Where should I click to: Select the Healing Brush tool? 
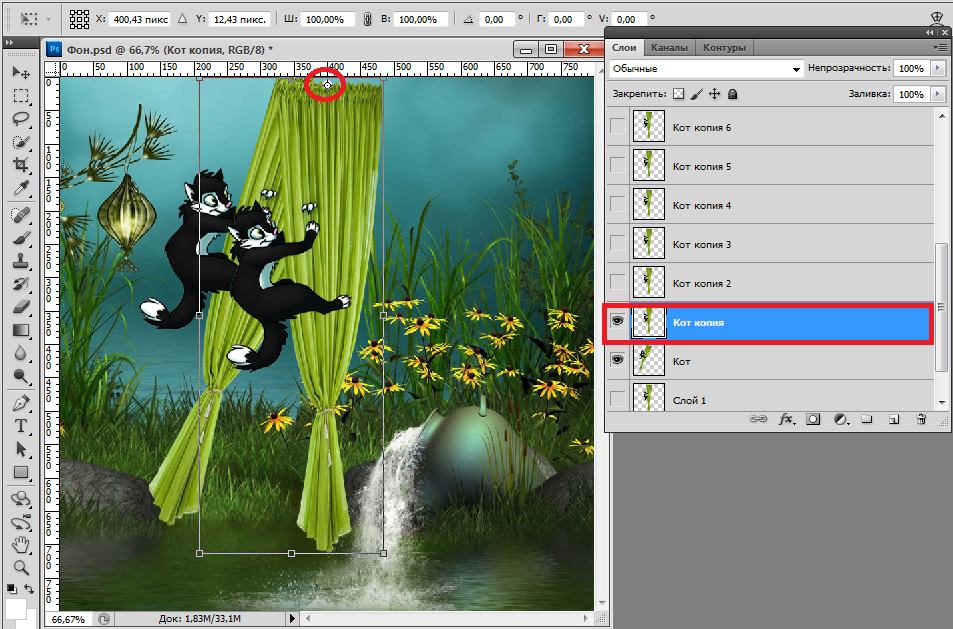pyautogui.click(x=21, y=215)
